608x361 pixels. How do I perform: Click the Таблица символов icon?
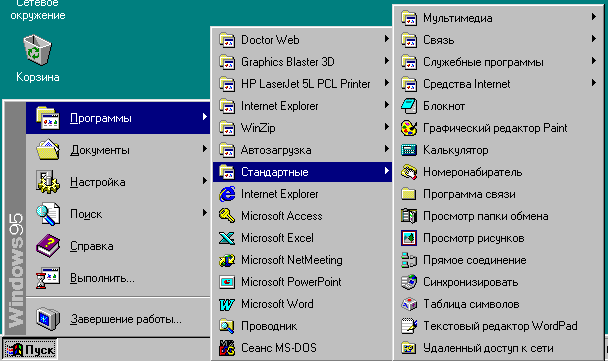409,304
